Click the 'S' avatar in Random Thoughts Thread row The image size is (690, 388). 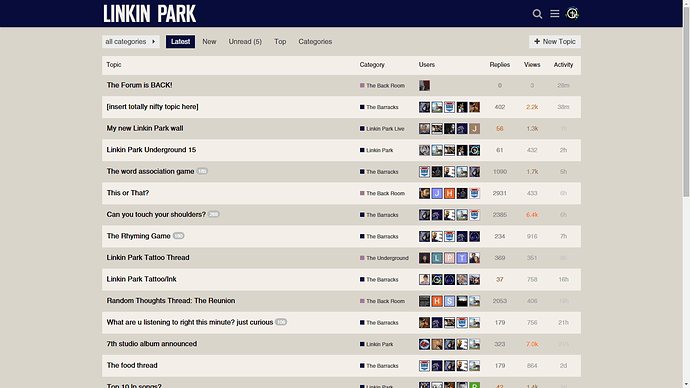[x=449, y=301]
